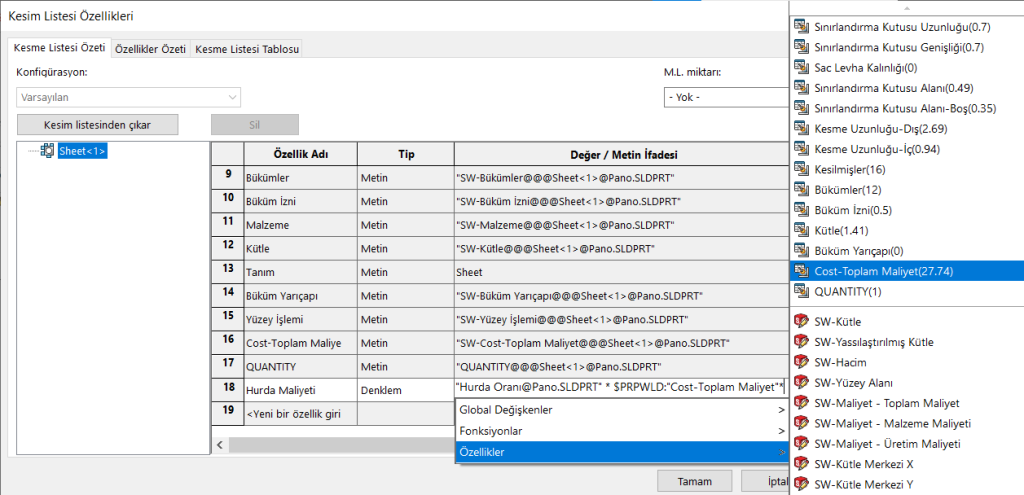Expand the Global Değişkenler submenu

(620, 410)
